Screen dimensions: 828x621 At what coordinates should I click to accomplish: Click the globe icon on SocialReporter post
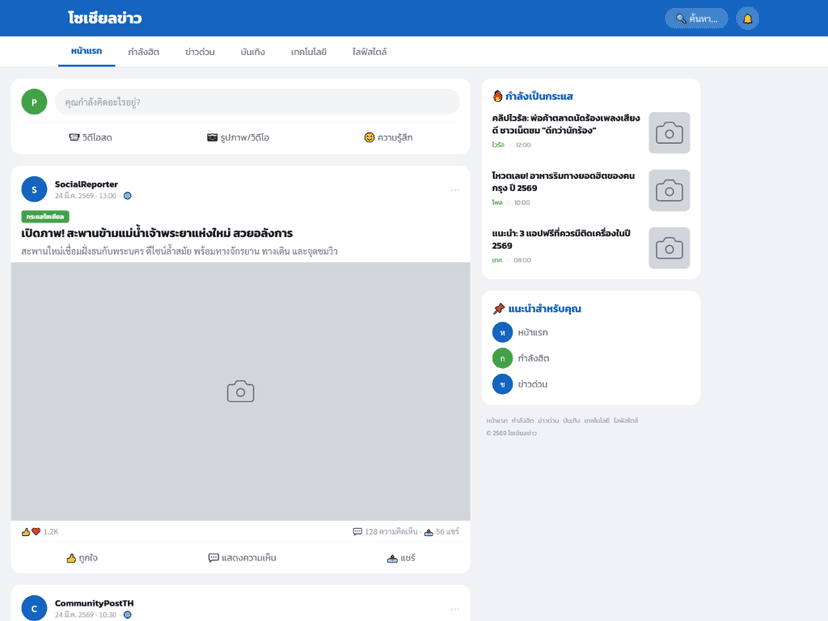click(x=127, y=196)
